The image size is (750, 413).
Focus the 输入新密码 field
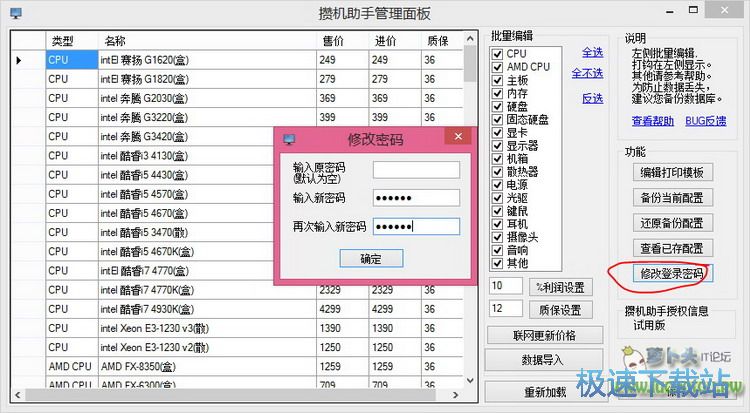click(416, 198)
